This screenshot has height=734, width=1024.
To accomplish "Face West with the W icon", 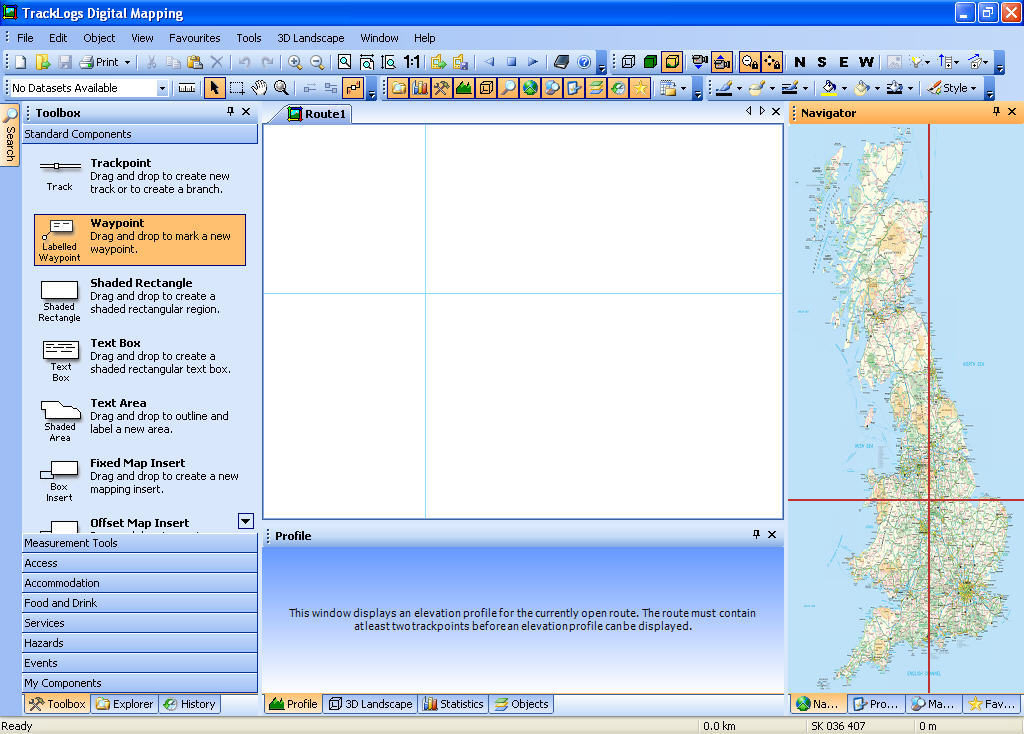I will click(866, 62).
